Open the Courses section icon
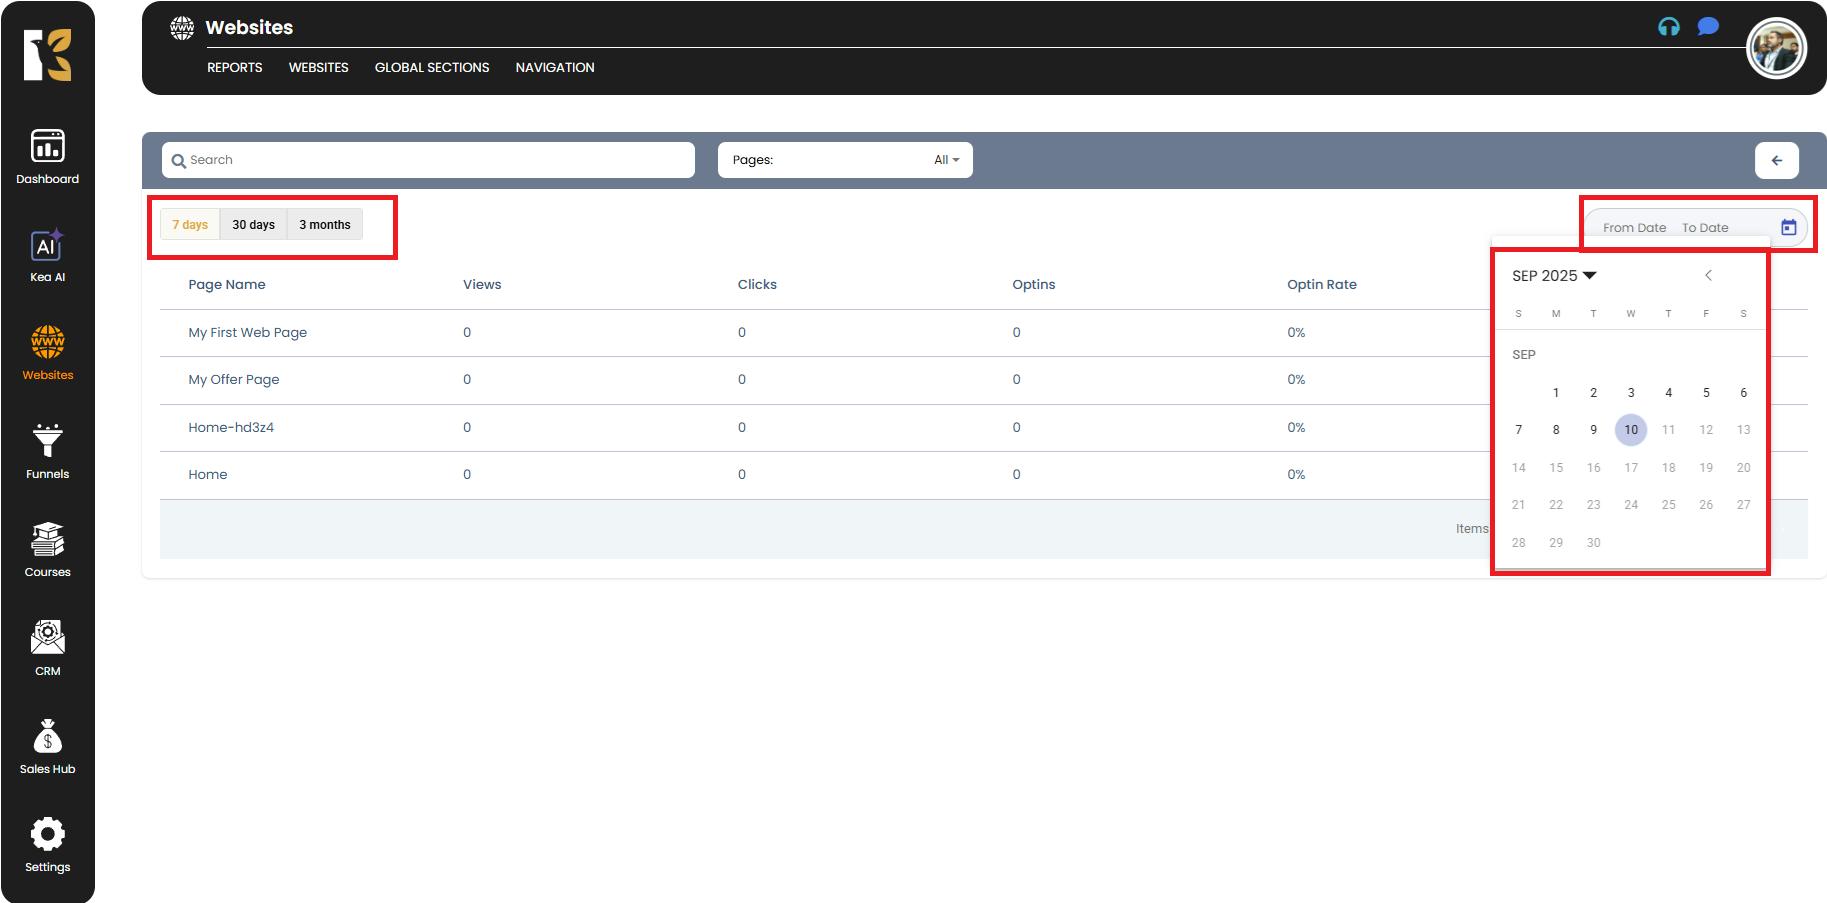The image size is (1827, 903). point(47,541)
